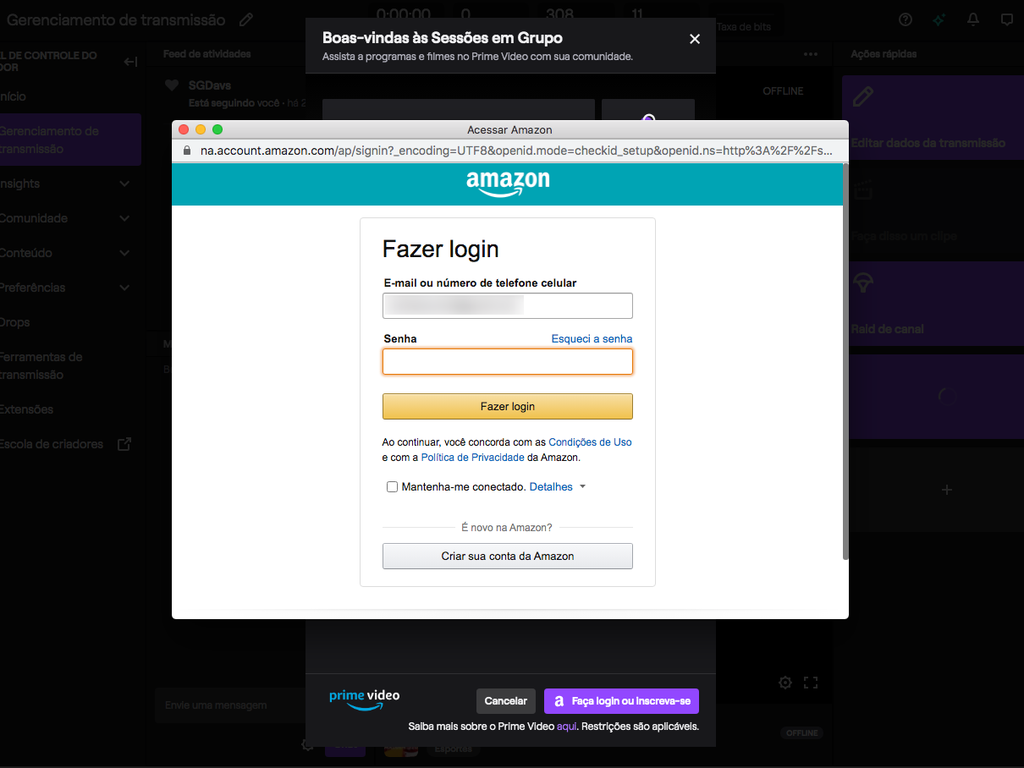Expand the Conteúdo sidebar section
This screenshot has height=768, width=1024.
124,253
